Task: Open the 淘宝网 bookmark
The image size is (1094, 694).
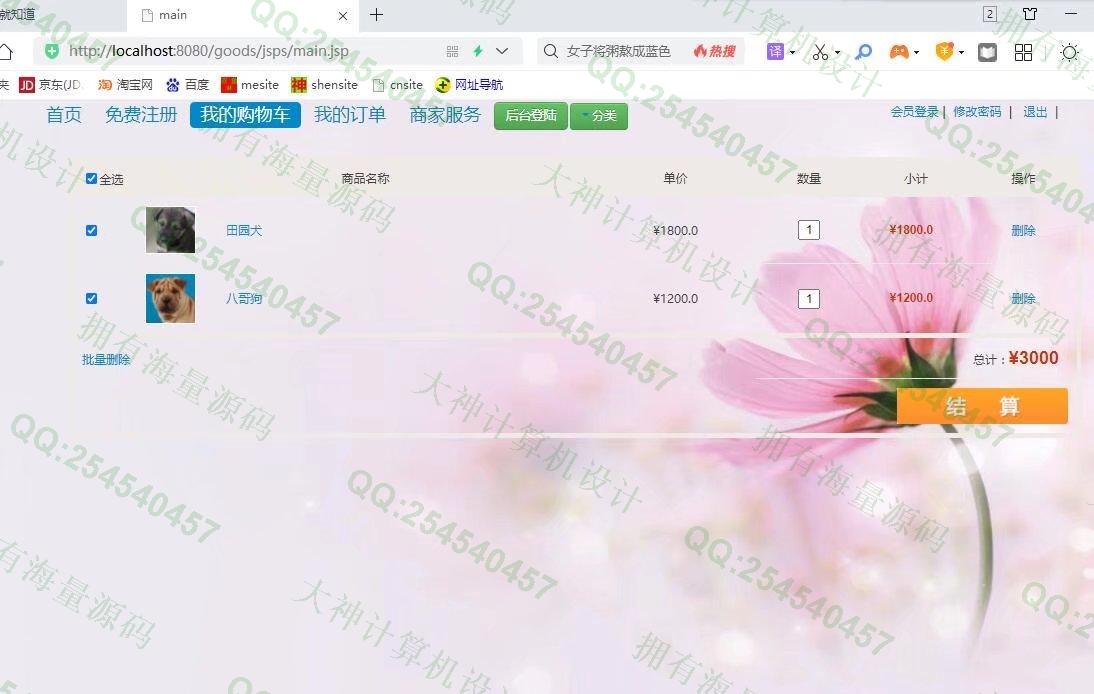Action: (125, 85)
